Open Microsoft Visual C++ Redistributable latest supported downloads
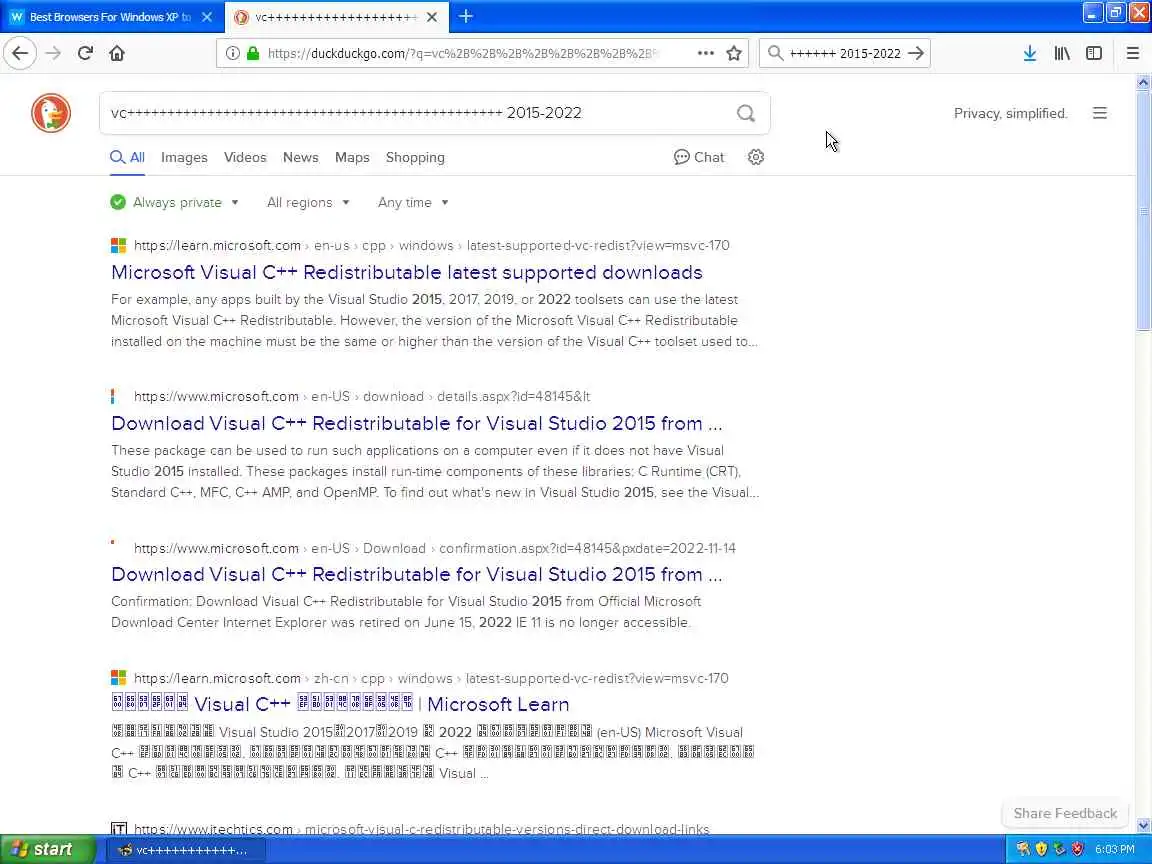Viewport: 1152px width, 864px height. (407, 273)
